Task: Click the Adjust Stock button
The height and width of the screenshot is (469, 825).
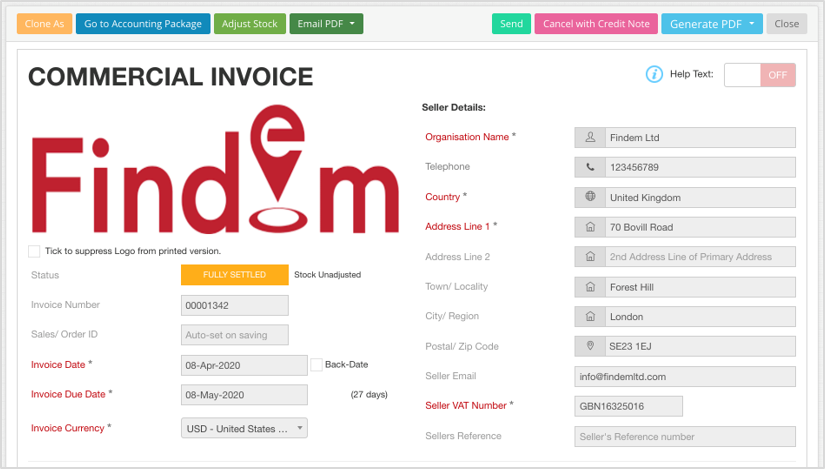Action: pyautogui.click(x=249, y=24)
